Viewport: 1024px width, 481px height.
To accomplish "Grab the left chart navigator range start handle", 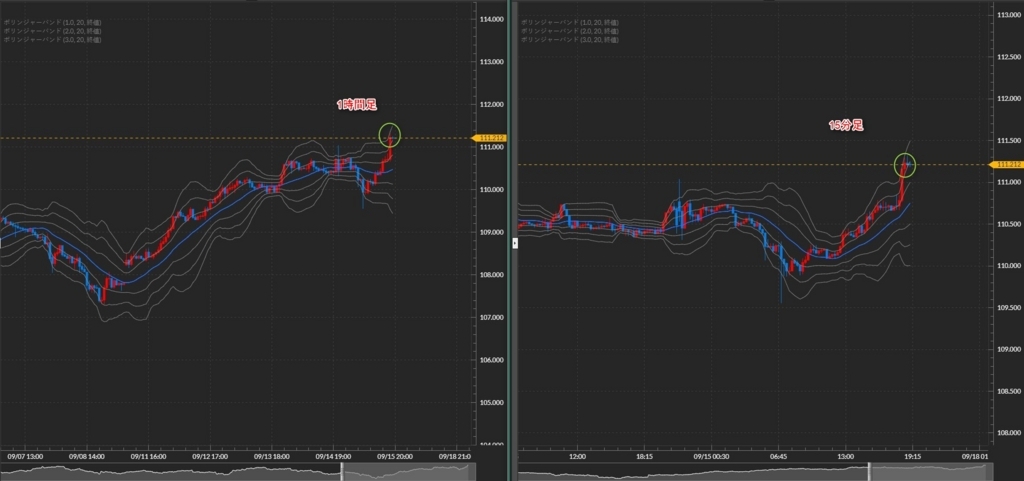I will [342, 471].
